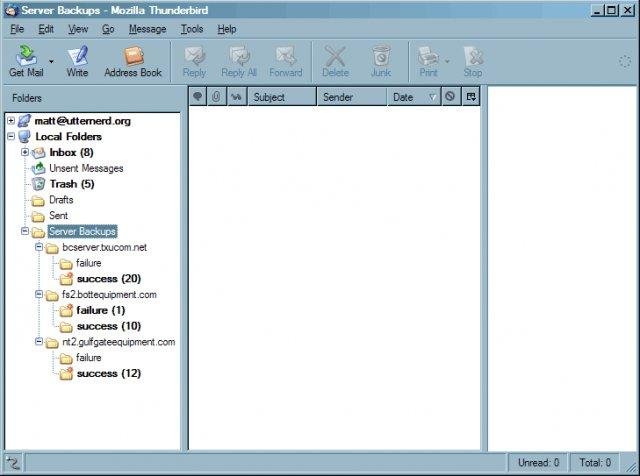Click the Unsent Messages folder icon
Viewport: 640px width, 476px height.
pos(39,168)
